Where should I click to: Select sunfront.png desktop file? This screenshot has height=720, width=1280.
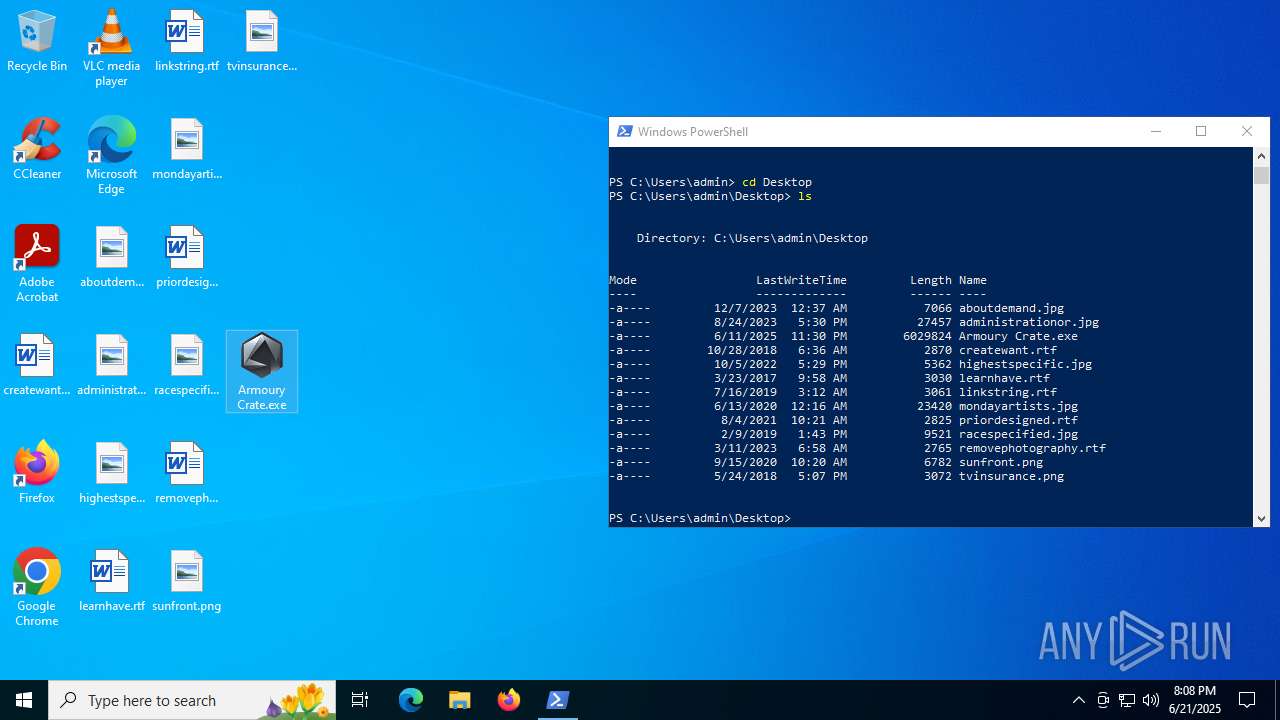(x=187, y=581)
